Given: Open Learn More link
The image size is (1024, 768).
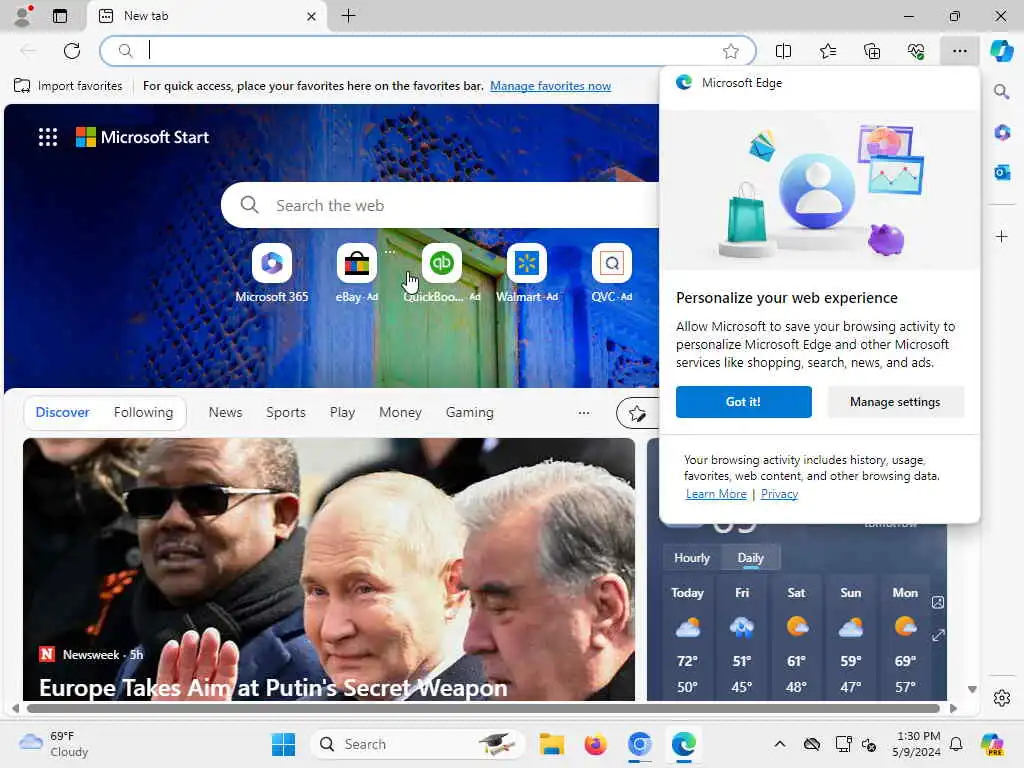Looking at the screenshot, I should point(716,494).
